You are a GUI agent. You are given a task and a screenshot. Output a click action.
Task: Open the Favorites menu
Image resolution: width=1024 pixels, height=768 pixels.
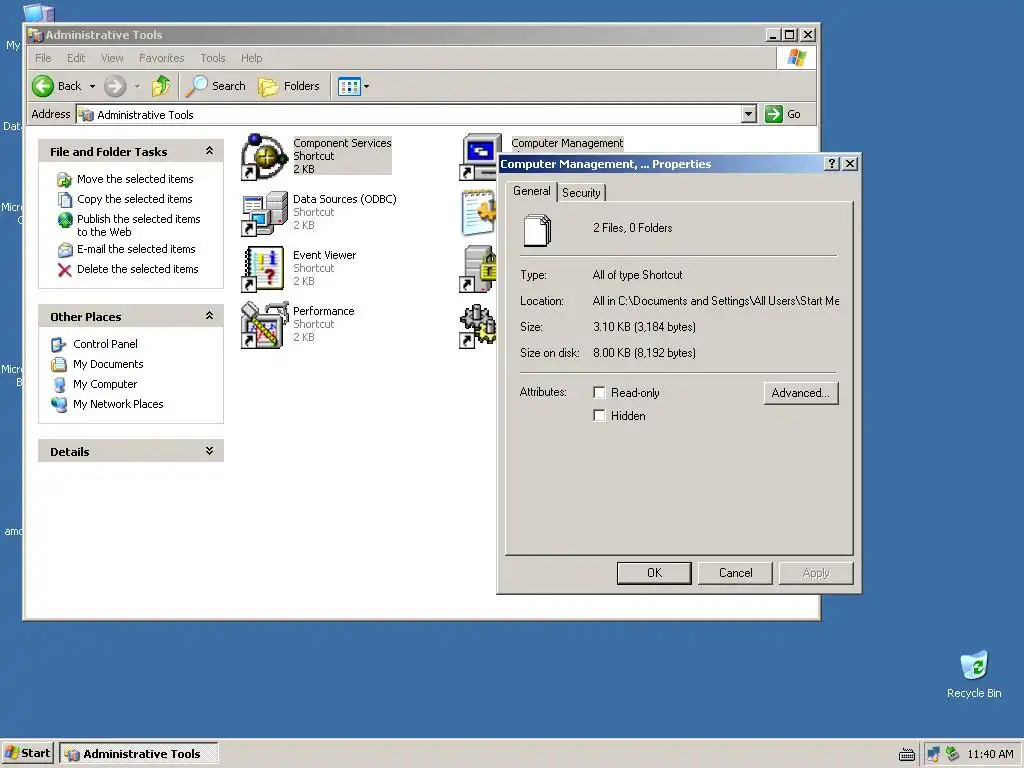coord(161,58)
